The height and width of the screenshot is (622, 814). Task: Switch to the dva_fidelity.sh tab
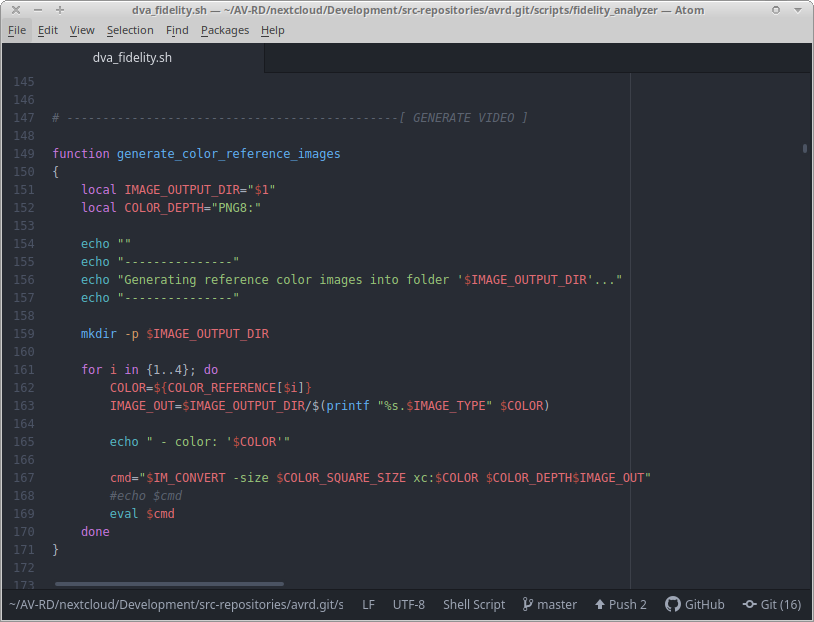(132, 58)
